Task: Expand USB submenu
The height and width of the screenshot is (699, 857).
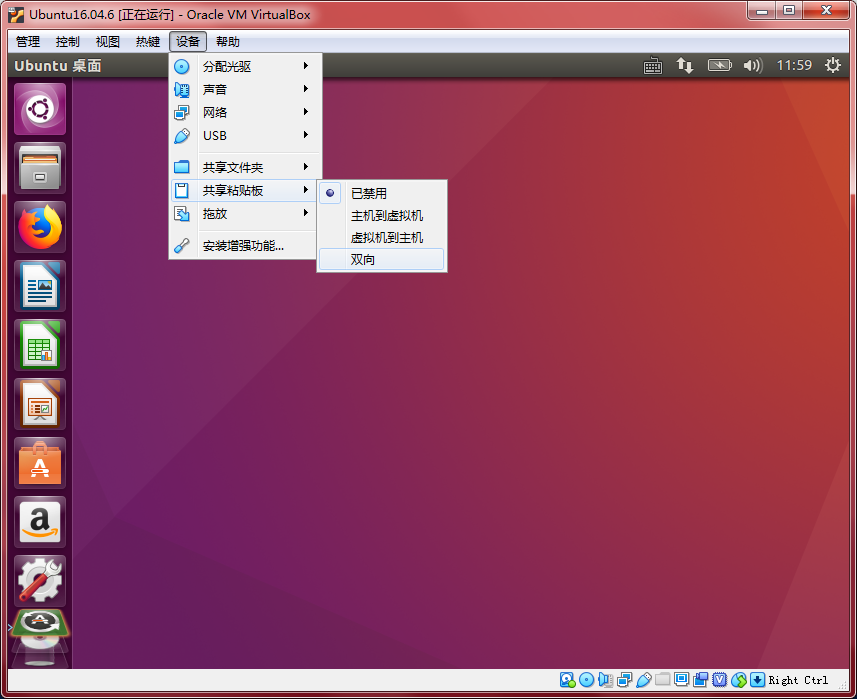Action: pyautogui.click(x=245, y=135)
